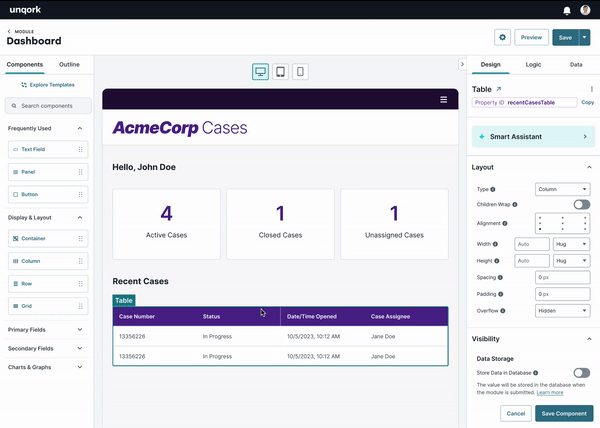
Task: Open the Learn more link
Action: coord(550,393)
